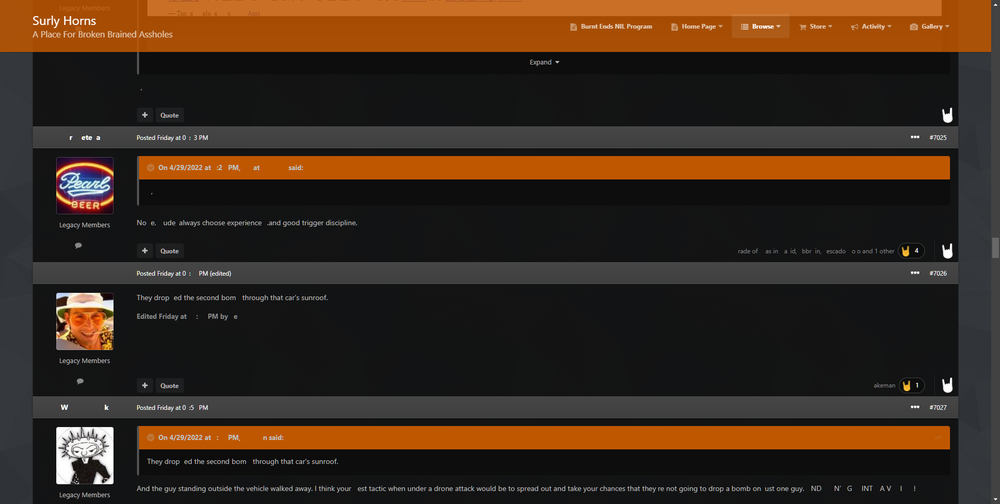Expand the collapsed quote with Expand control
1000x504 pixels.
point(544,62)
